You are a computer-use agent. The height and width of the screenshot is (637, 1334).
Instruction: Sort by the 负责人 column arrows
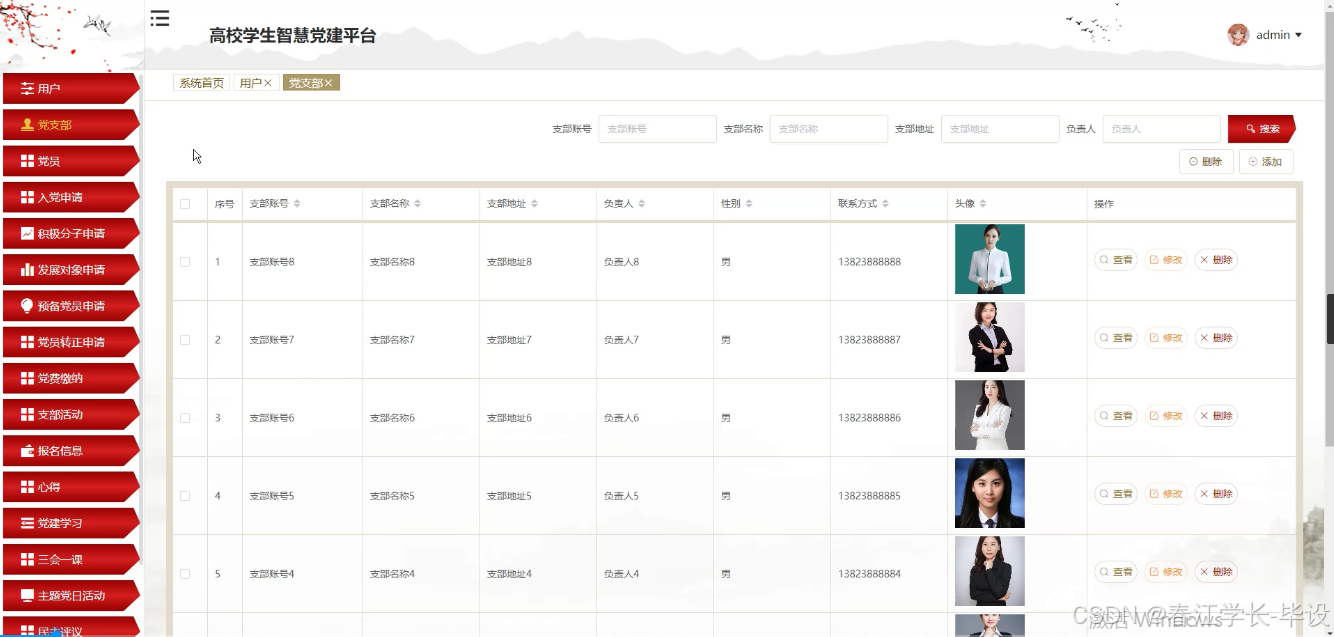coord(642,204)
